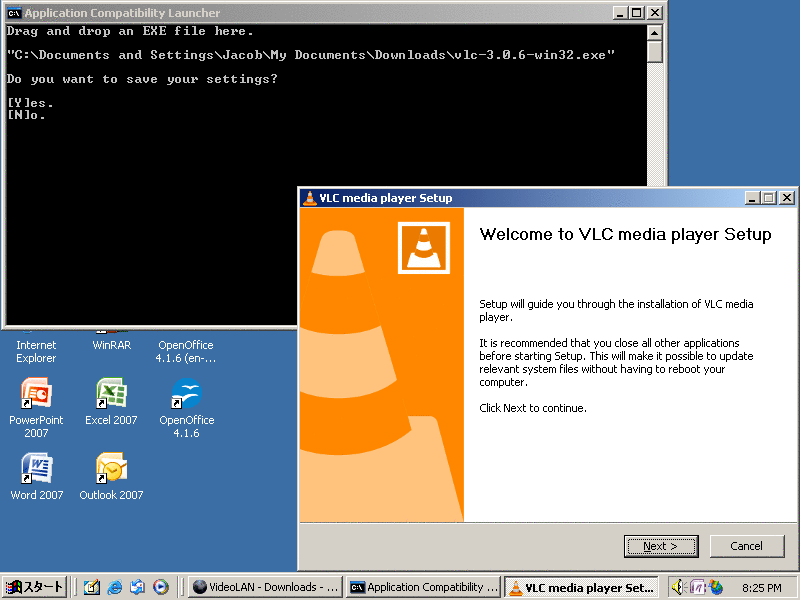The height and width of the screenshot is (600, 800).
Task: Switch to Application Compatibility taskbar window
Action: [x=423, y=588]
